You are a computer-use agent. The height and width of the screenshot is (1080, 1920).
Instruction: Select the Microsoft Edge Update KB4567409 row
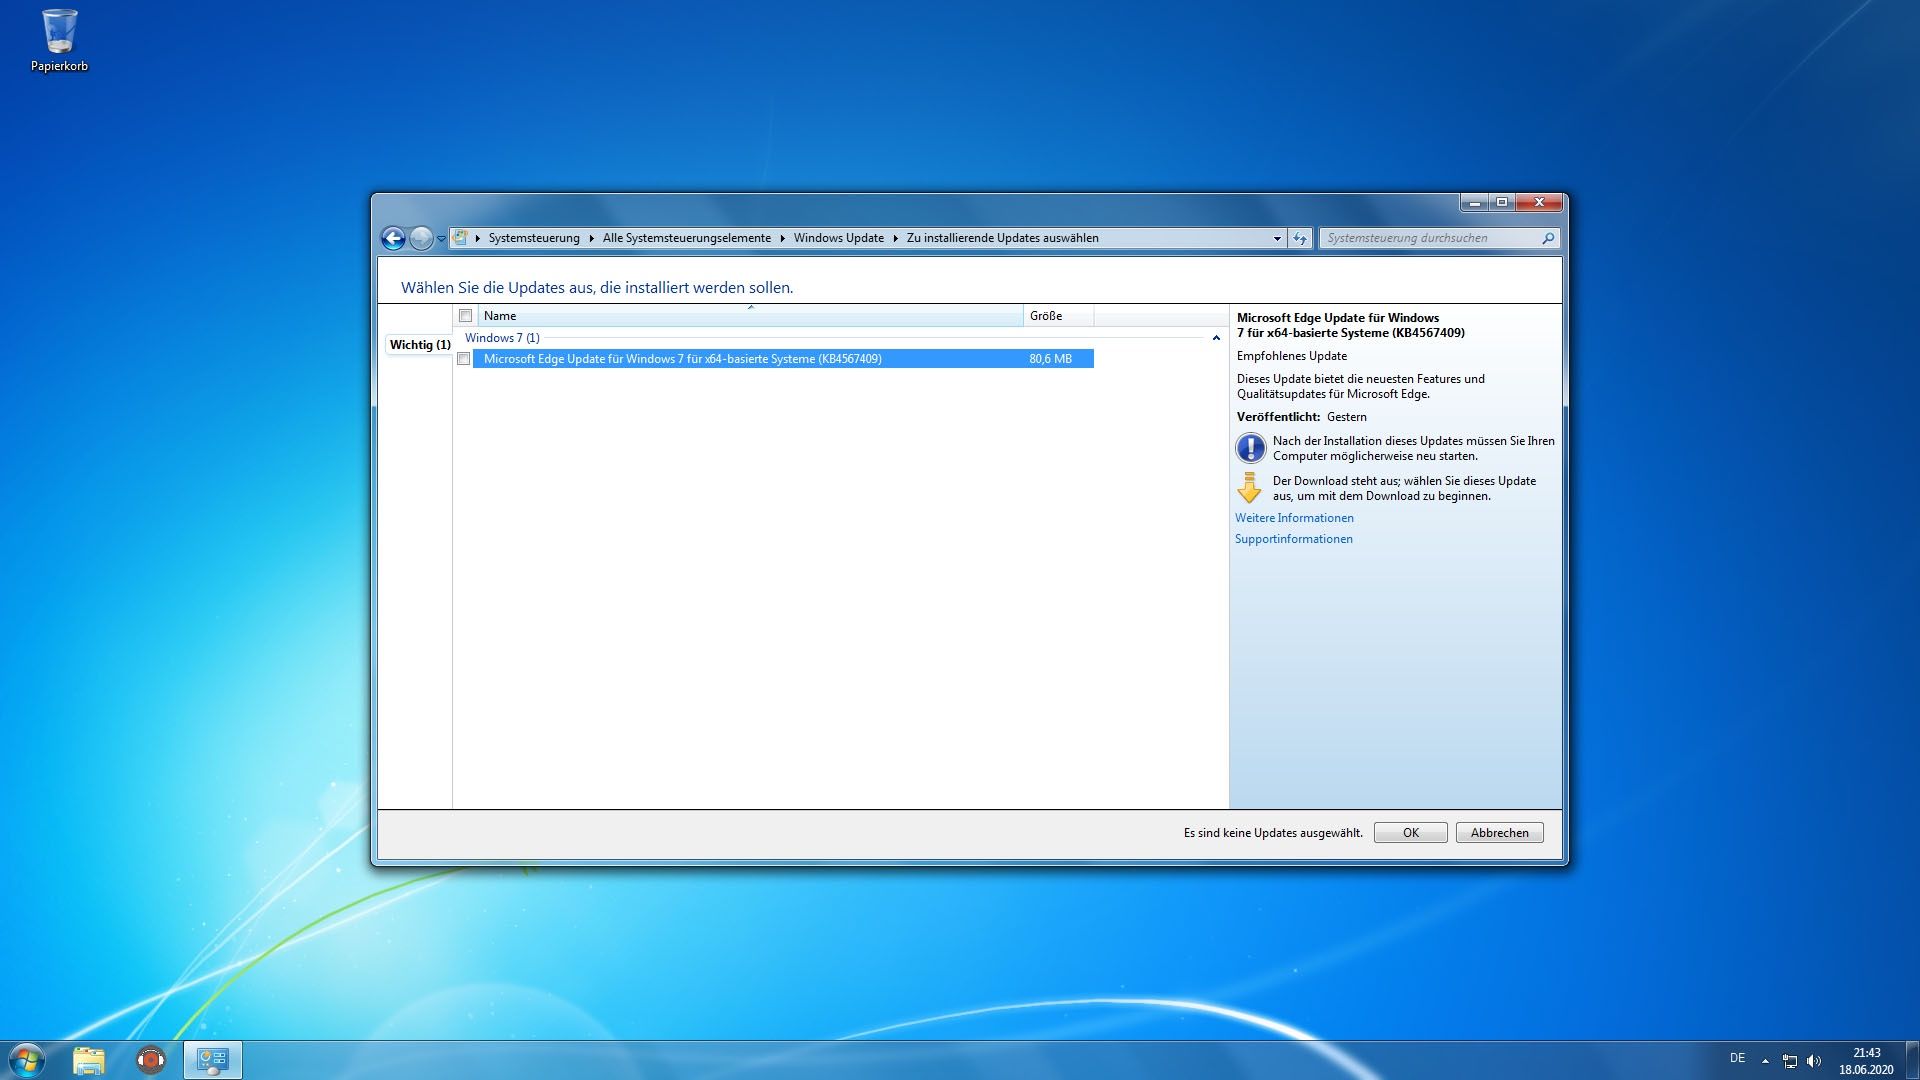pos(783,359)
